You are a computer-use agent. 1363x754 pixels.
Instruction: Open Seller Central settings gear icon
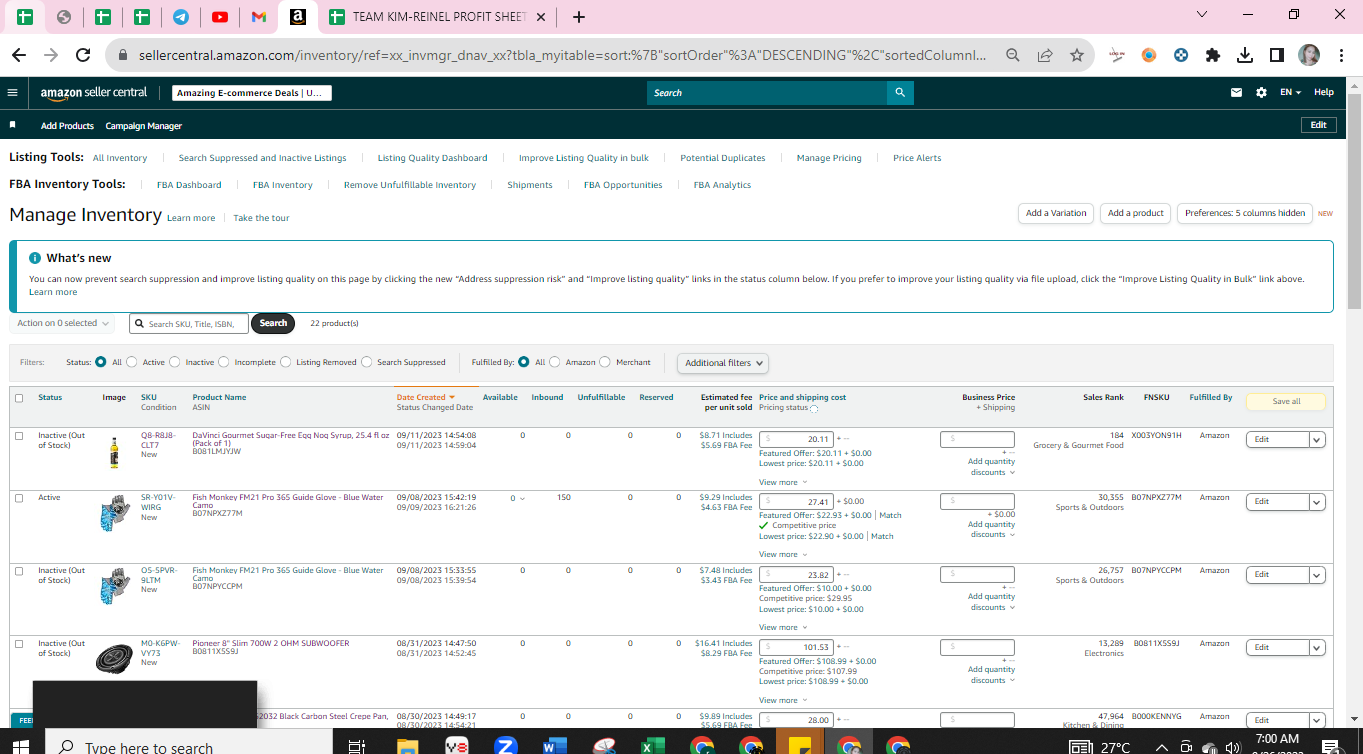[1261, 92]
